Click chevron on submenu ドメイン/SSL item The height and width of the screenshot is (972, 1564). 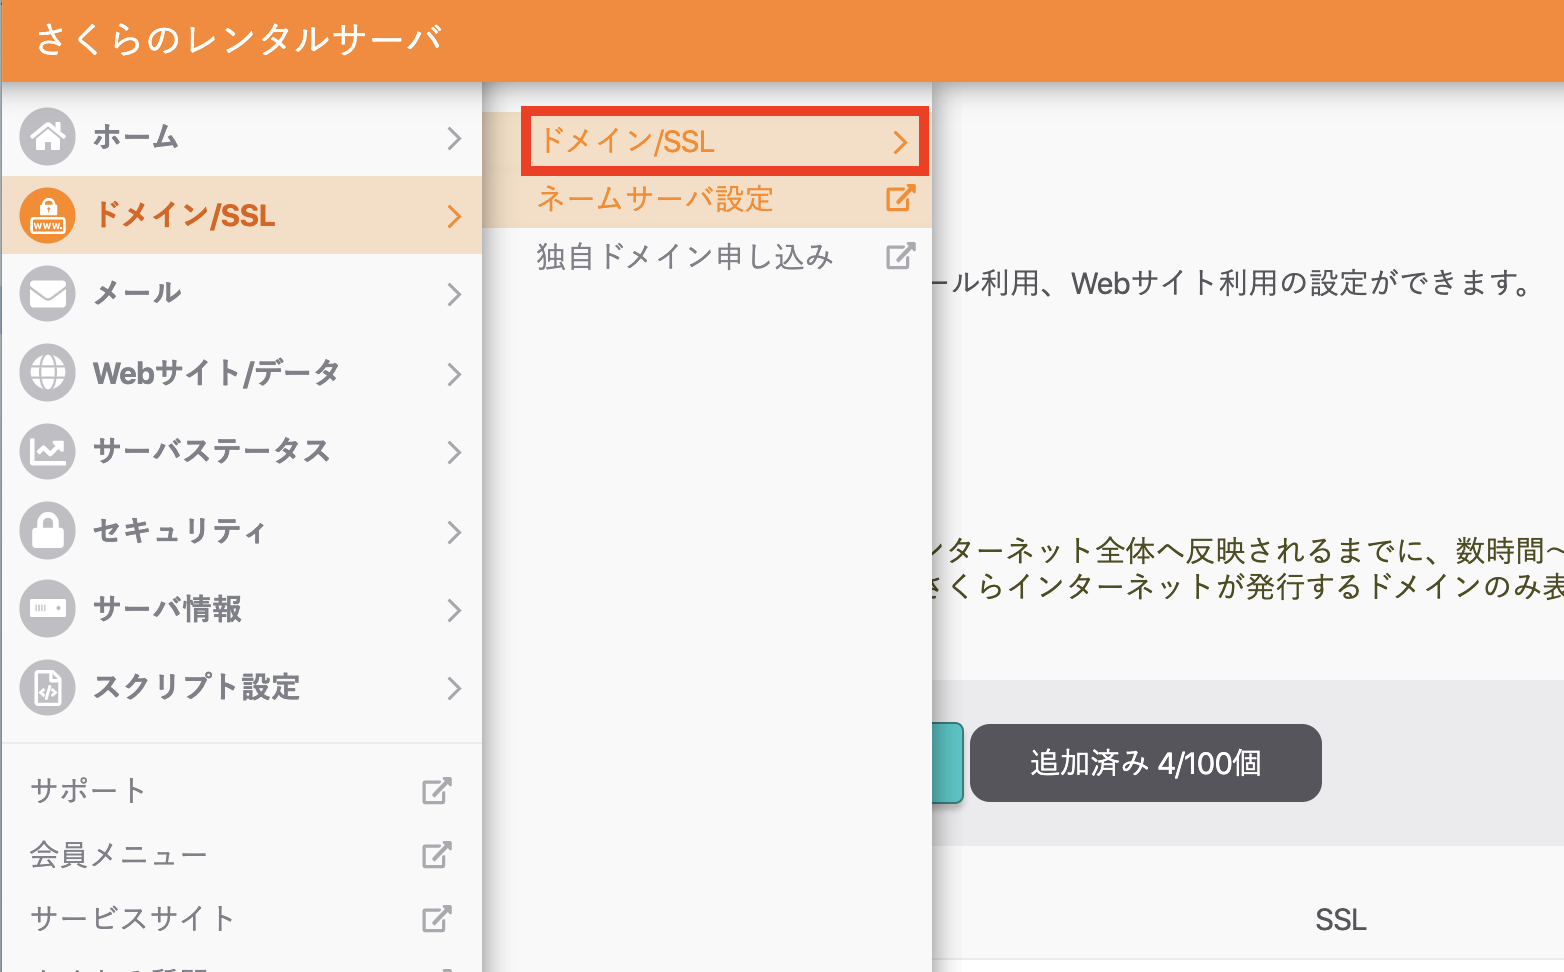(x=900, y=142)
